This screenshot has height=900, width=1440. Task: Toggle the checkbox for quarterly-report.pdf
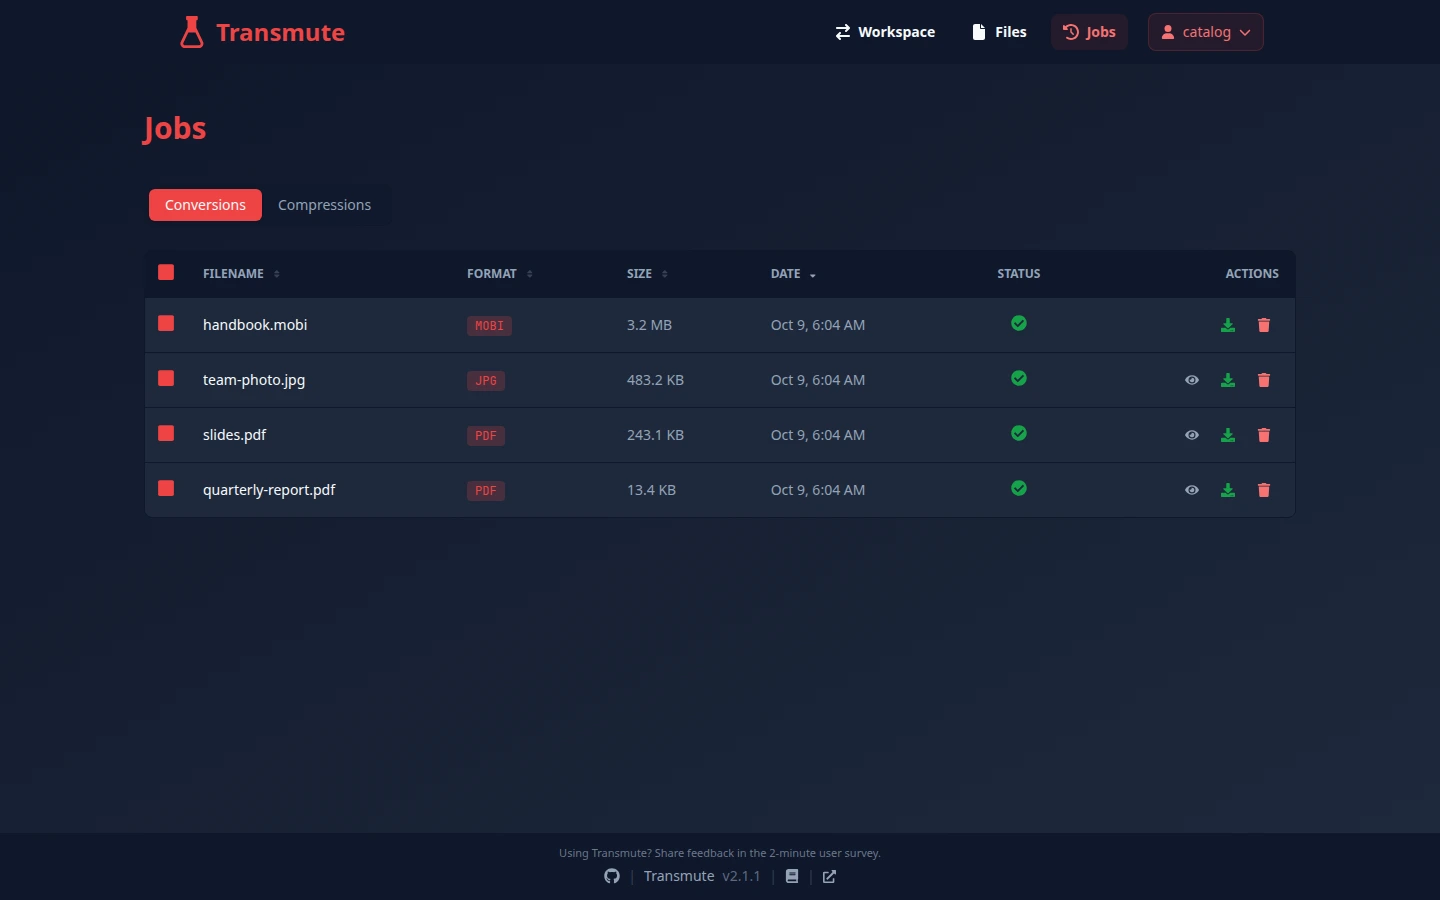click(x=166, y=488)
